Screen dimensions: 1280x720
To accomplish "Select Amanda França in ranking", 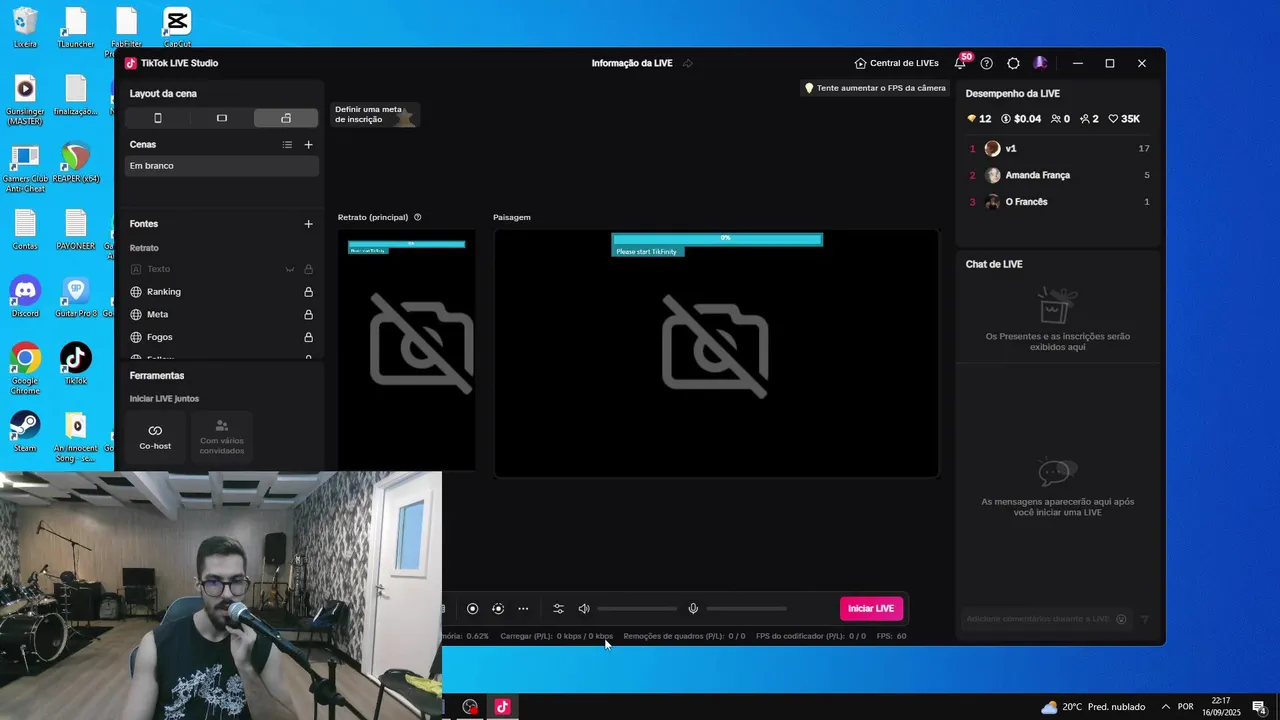I will 1059,175.
